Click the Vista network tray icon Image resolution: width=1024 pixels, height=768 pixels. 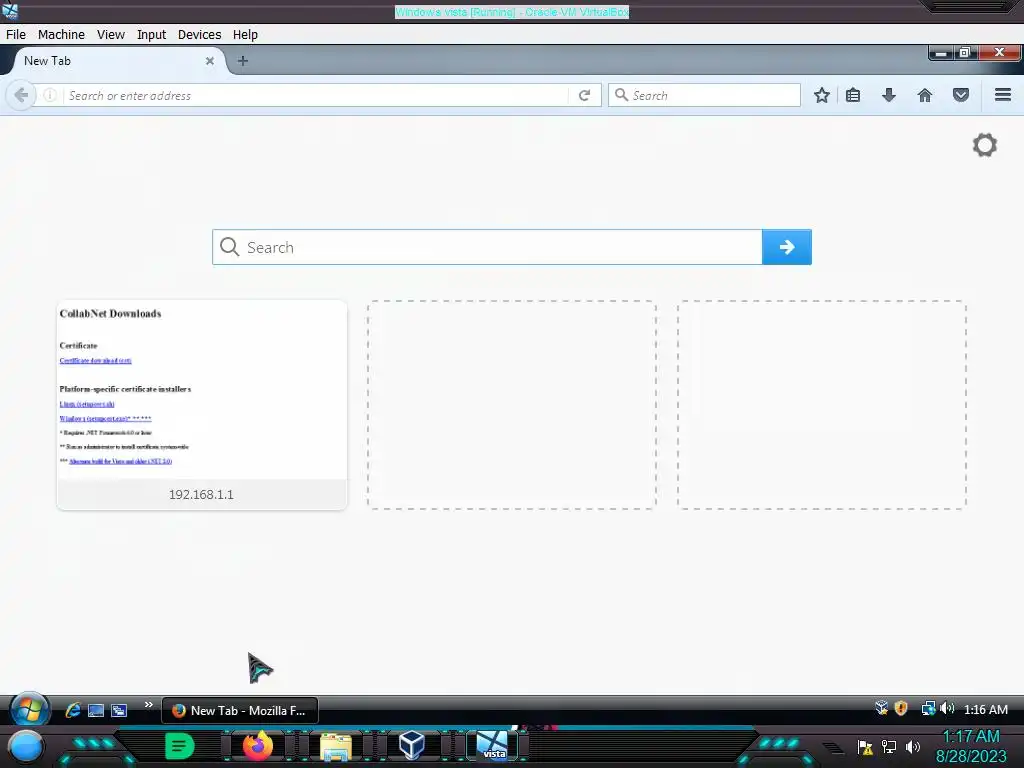click(x=928, y=709)
